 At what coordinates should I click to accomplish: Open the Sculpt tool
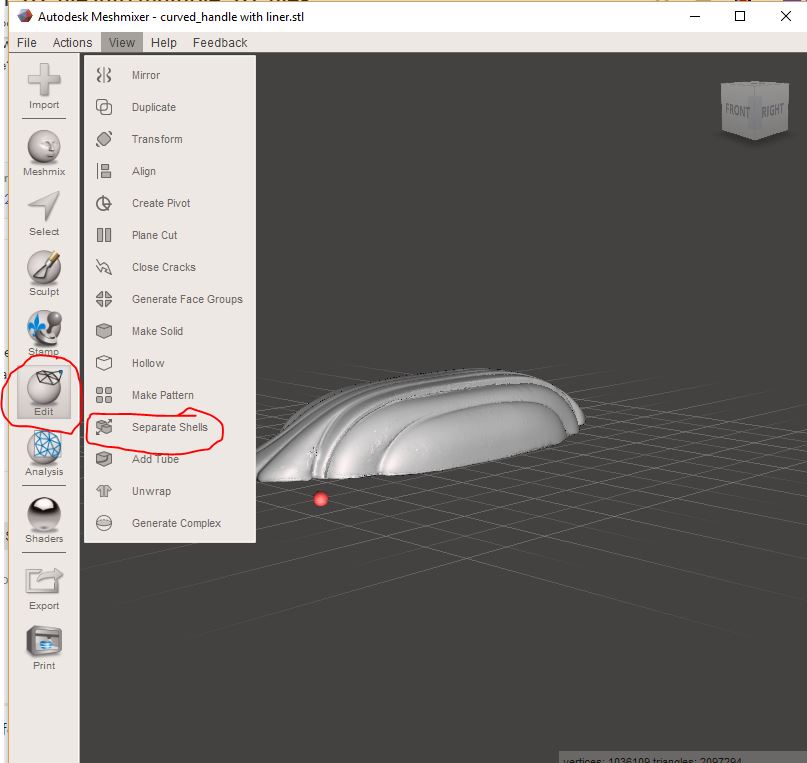click(44, 273)
